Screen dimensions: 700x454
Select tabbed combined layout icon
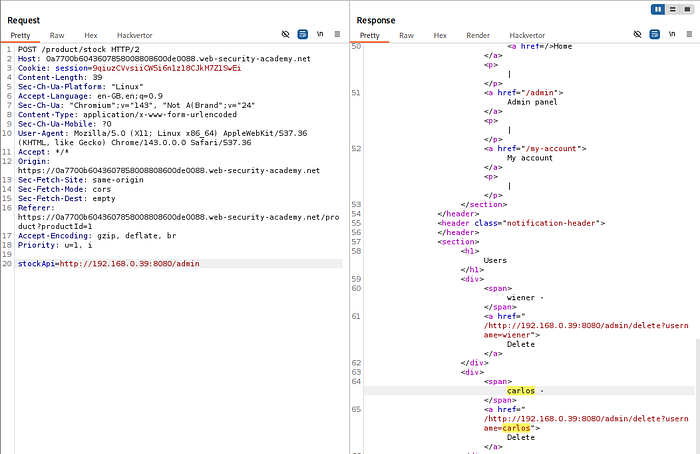click(688, 9)
